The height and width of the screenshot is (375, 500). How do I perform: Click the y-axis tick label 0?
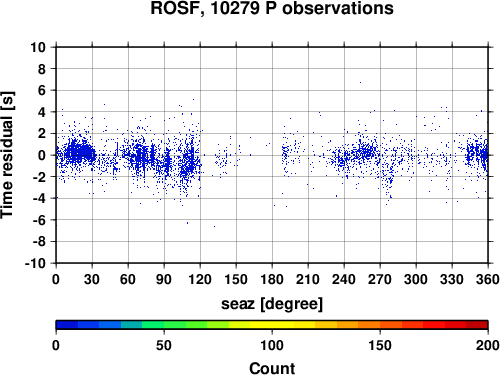click(x=42, y=155)
